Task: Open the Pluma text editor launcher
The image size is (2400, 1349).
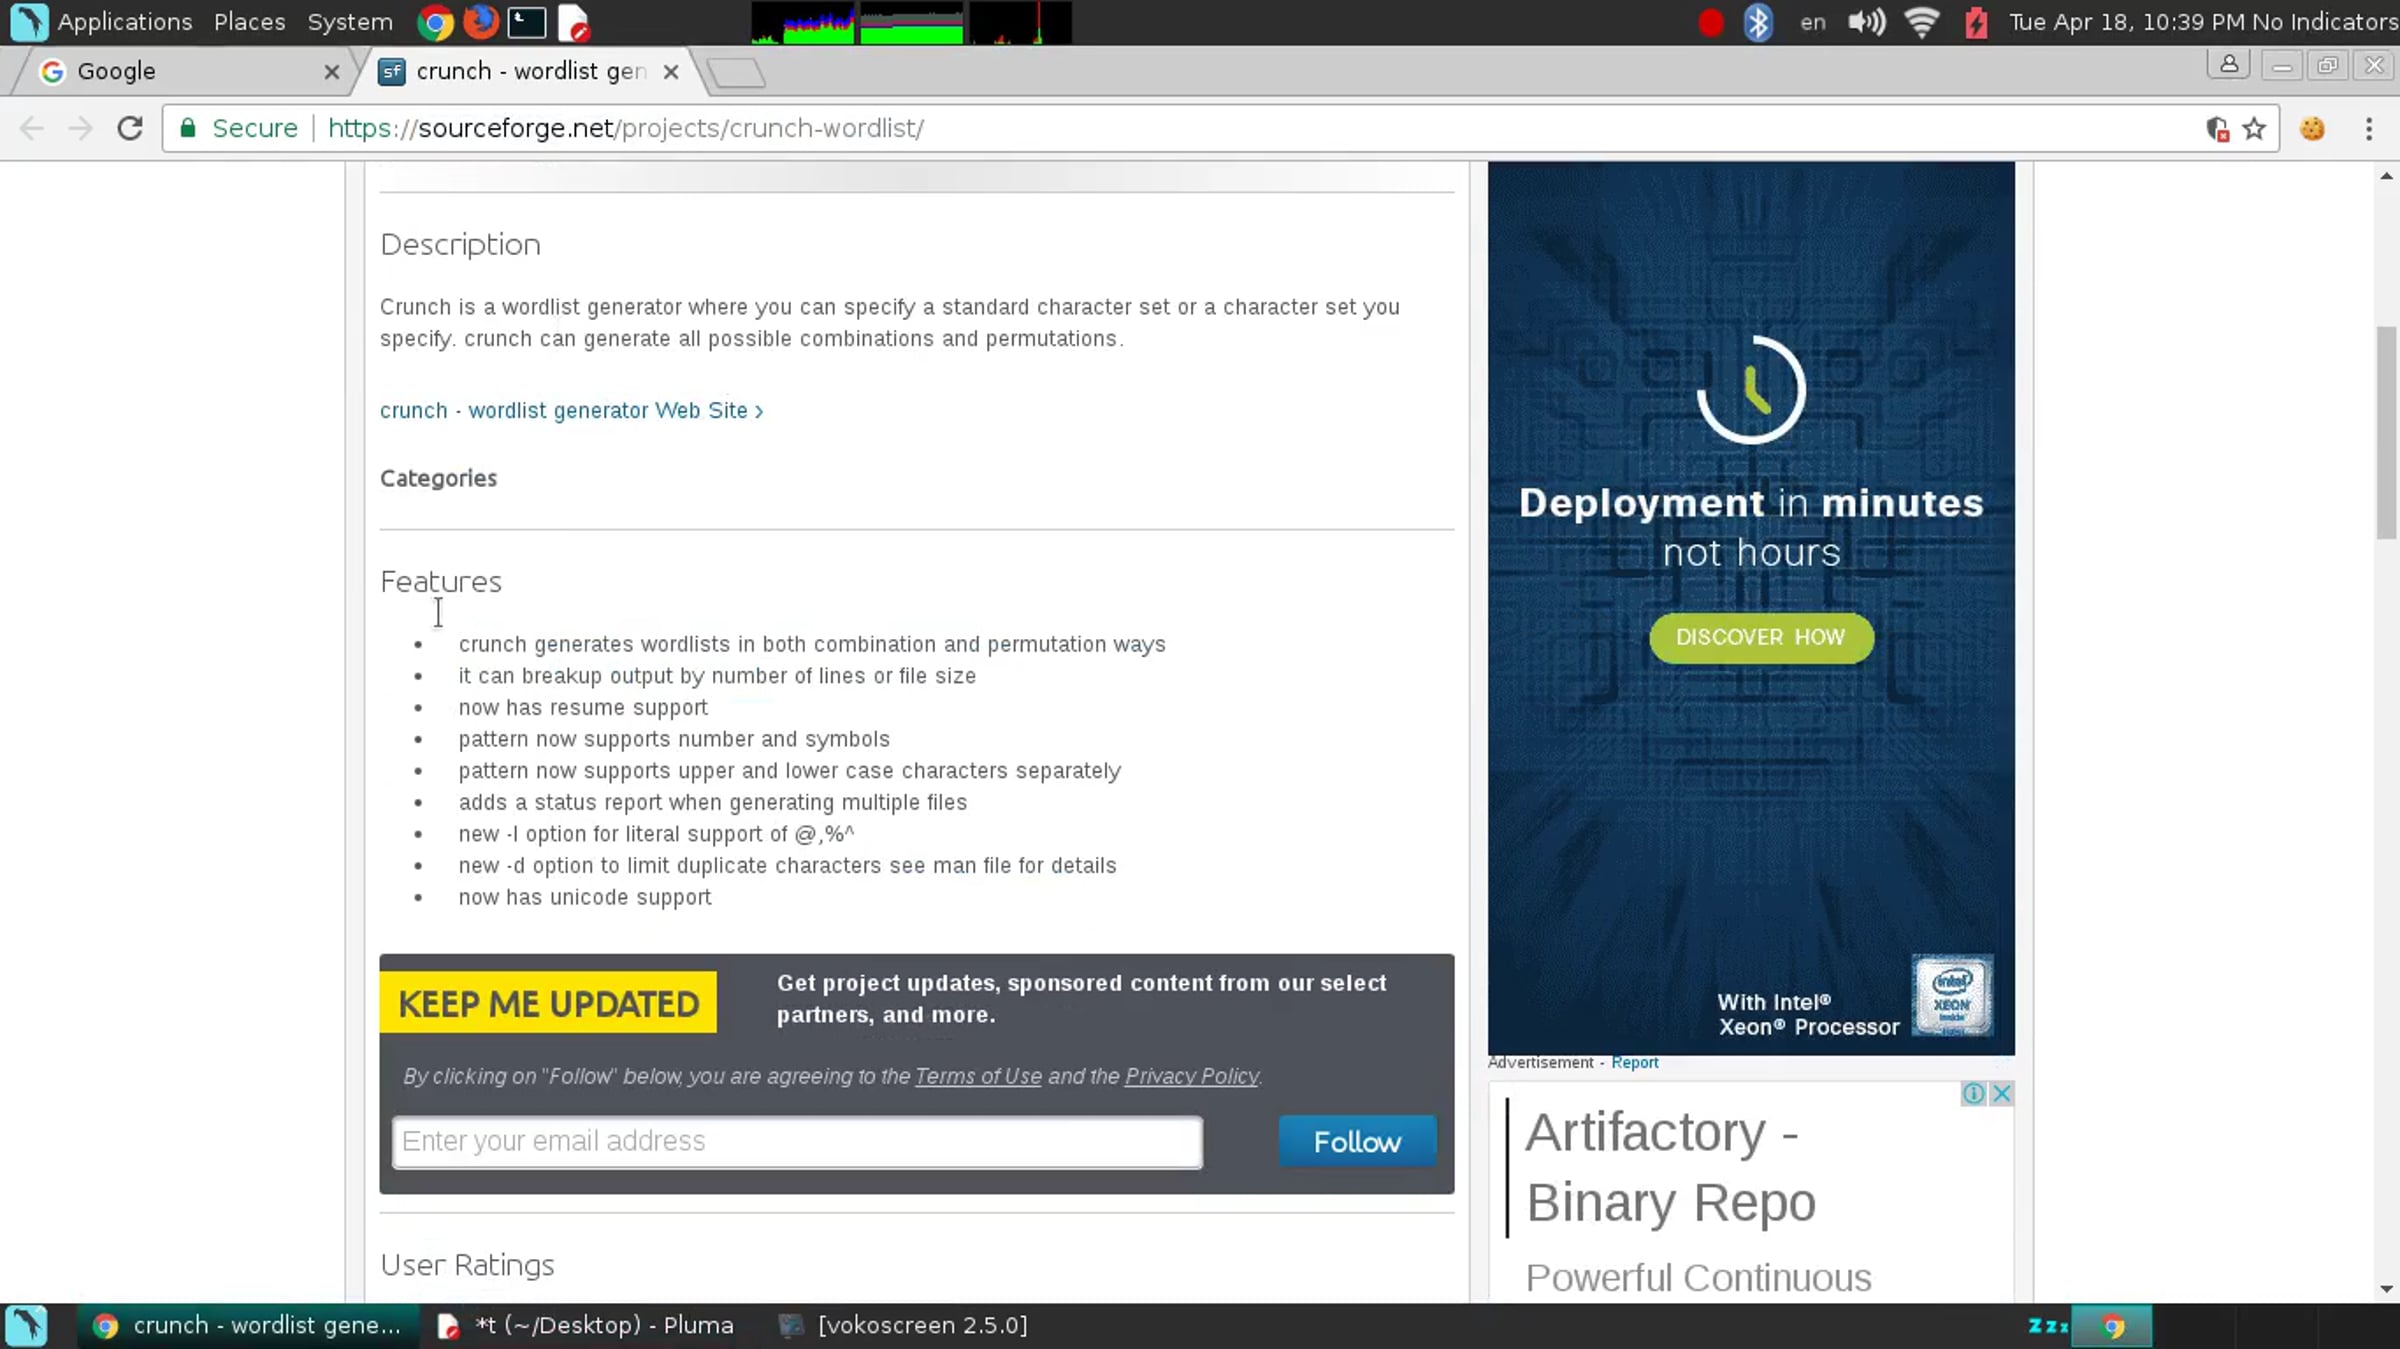Action: tap(574, 22)
